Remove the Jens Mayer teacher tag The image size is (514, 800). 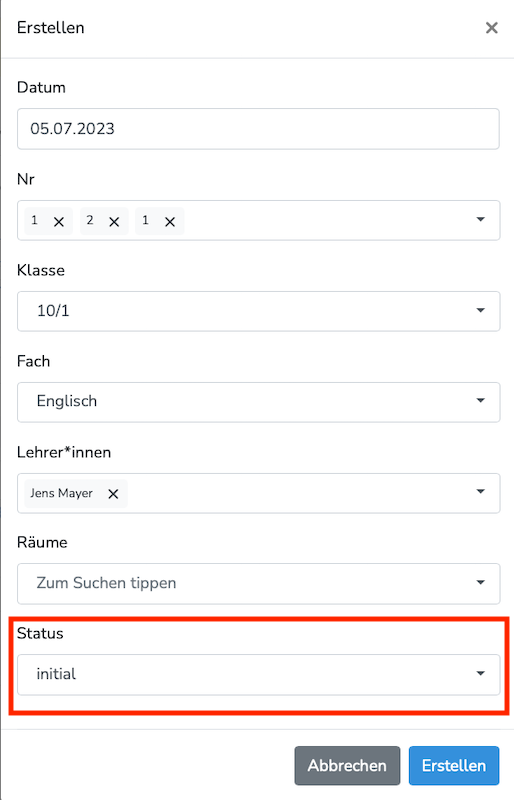point(113,494)
